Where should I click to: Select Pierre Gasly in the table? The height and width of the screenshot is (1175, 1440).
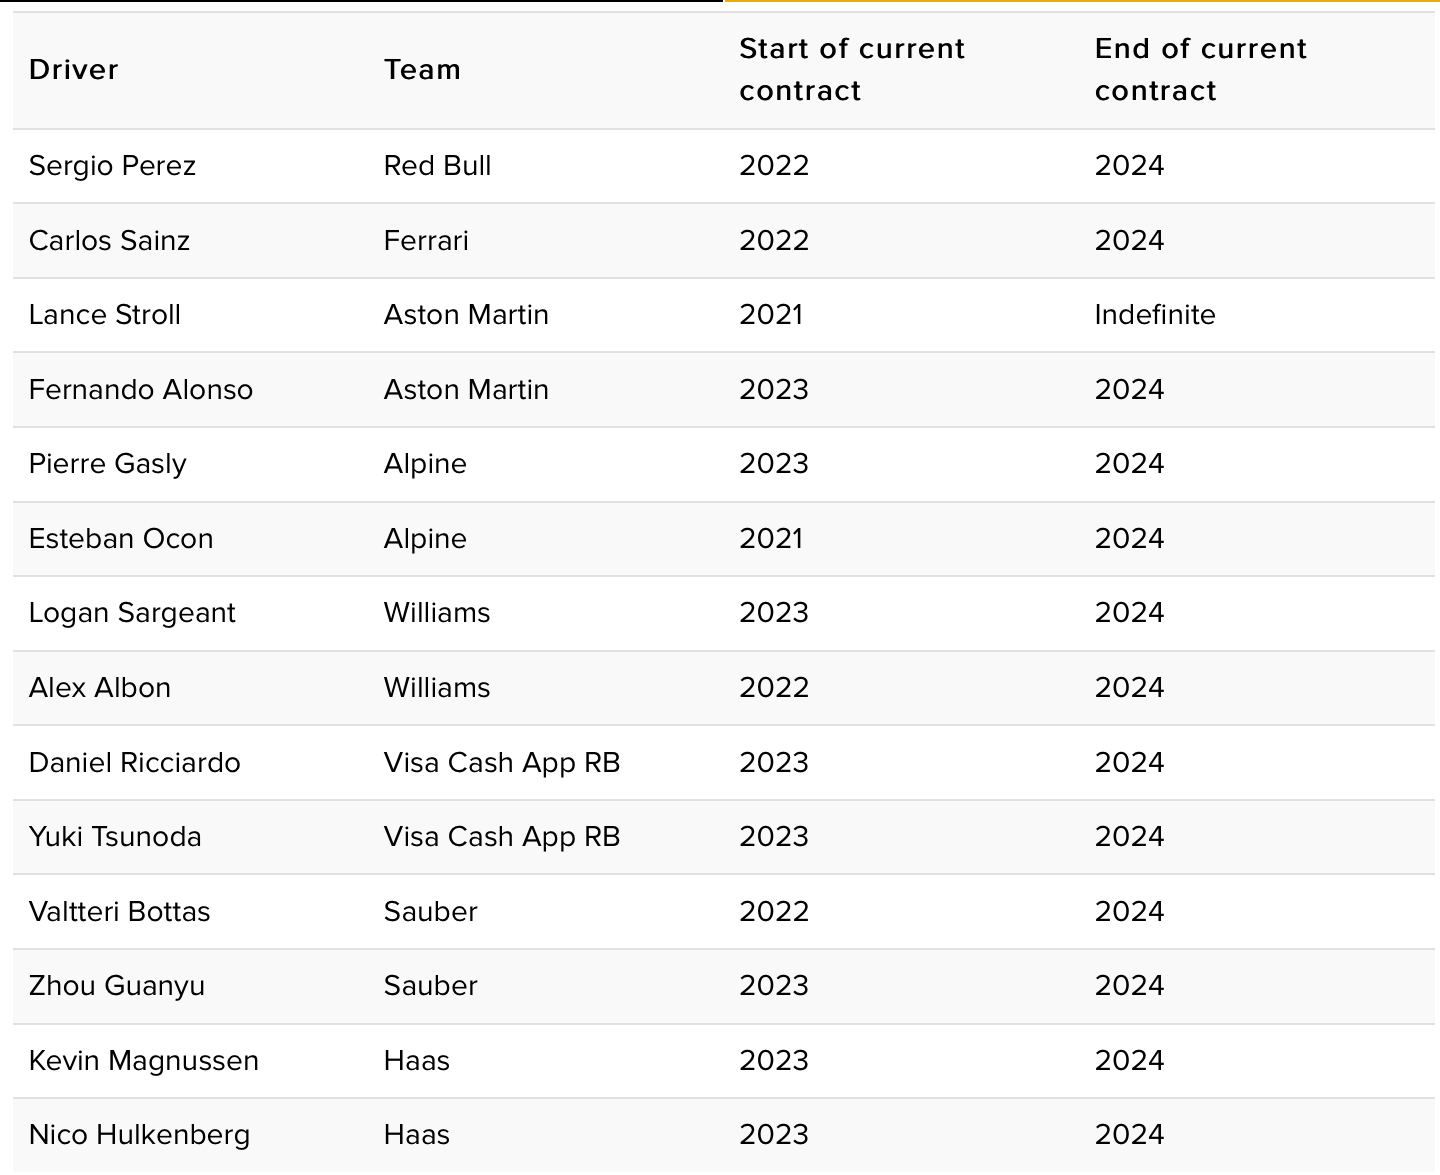(x=108, y=464)
